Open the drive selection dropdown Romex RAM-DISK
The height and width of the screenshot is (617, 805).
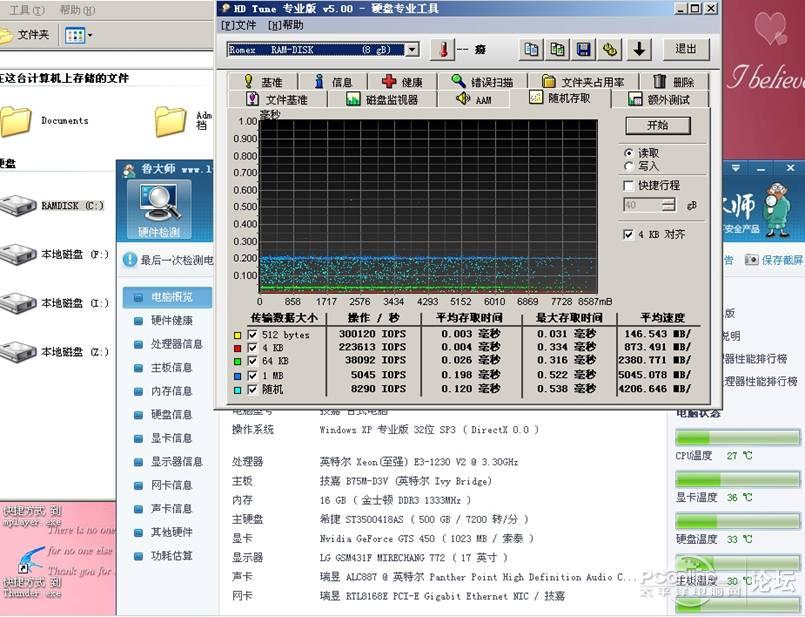pyautogui.click(x=412, y=50)
